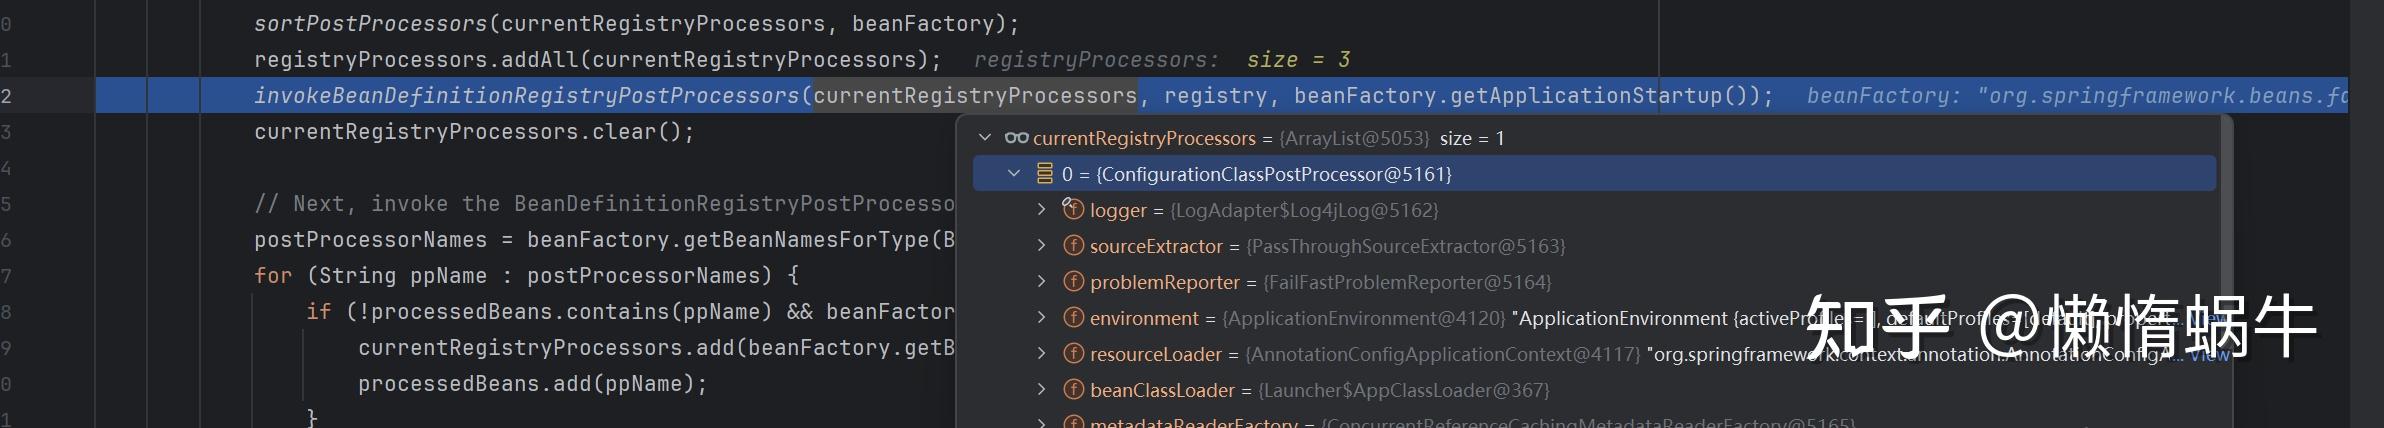Click the field icon next to problemReporter
Screen dimensions: 2384x428
coord(1073,282)
